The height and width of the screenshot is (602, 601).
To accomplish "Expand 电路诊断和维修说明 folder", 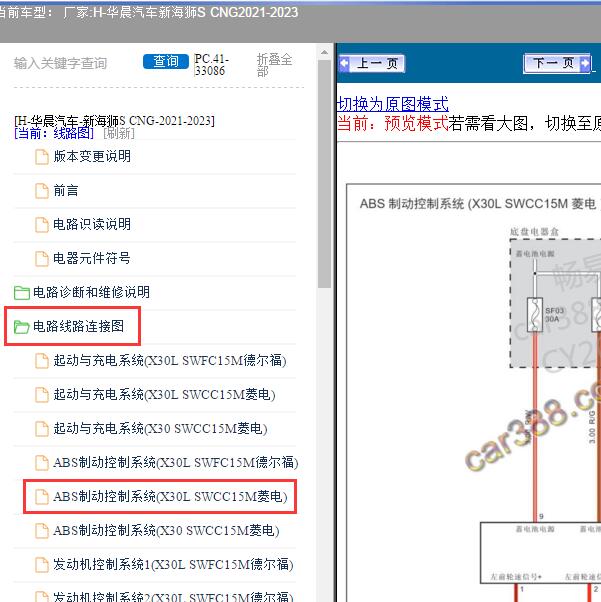I will [x=91, y=292].
